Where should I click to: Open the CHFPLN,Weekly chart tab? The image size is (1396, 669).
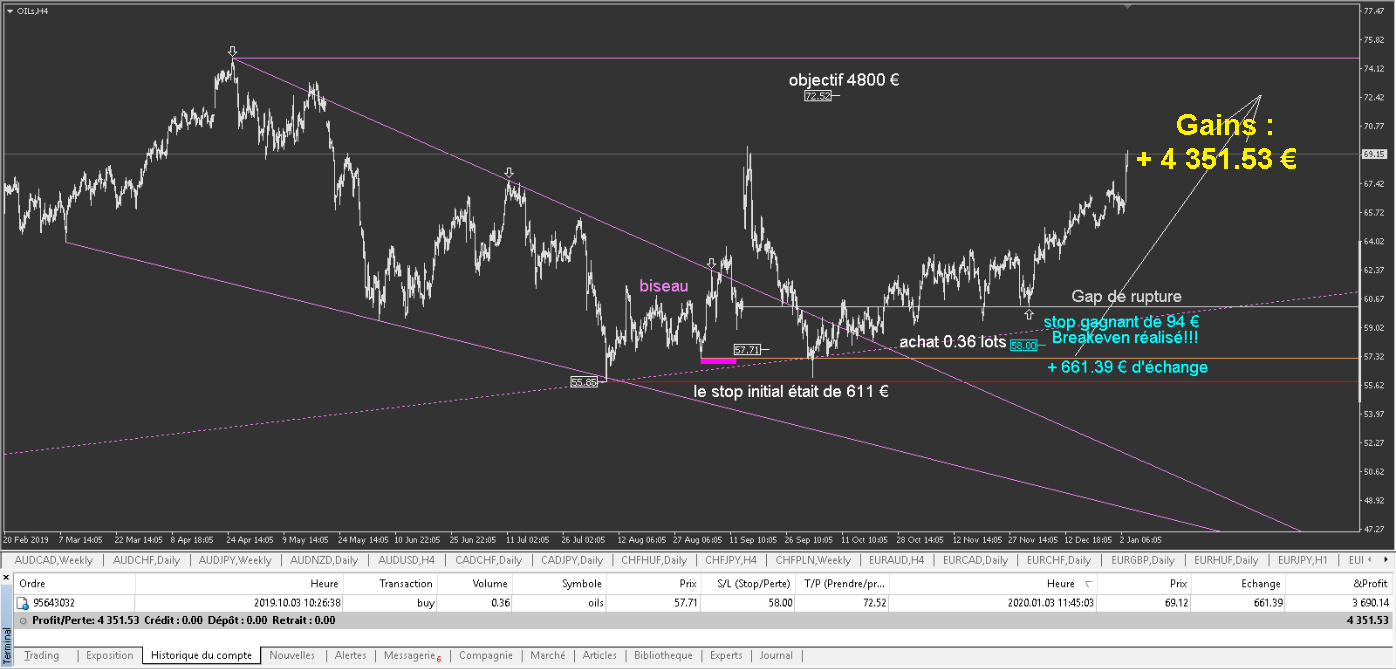(x=813, y=560)
